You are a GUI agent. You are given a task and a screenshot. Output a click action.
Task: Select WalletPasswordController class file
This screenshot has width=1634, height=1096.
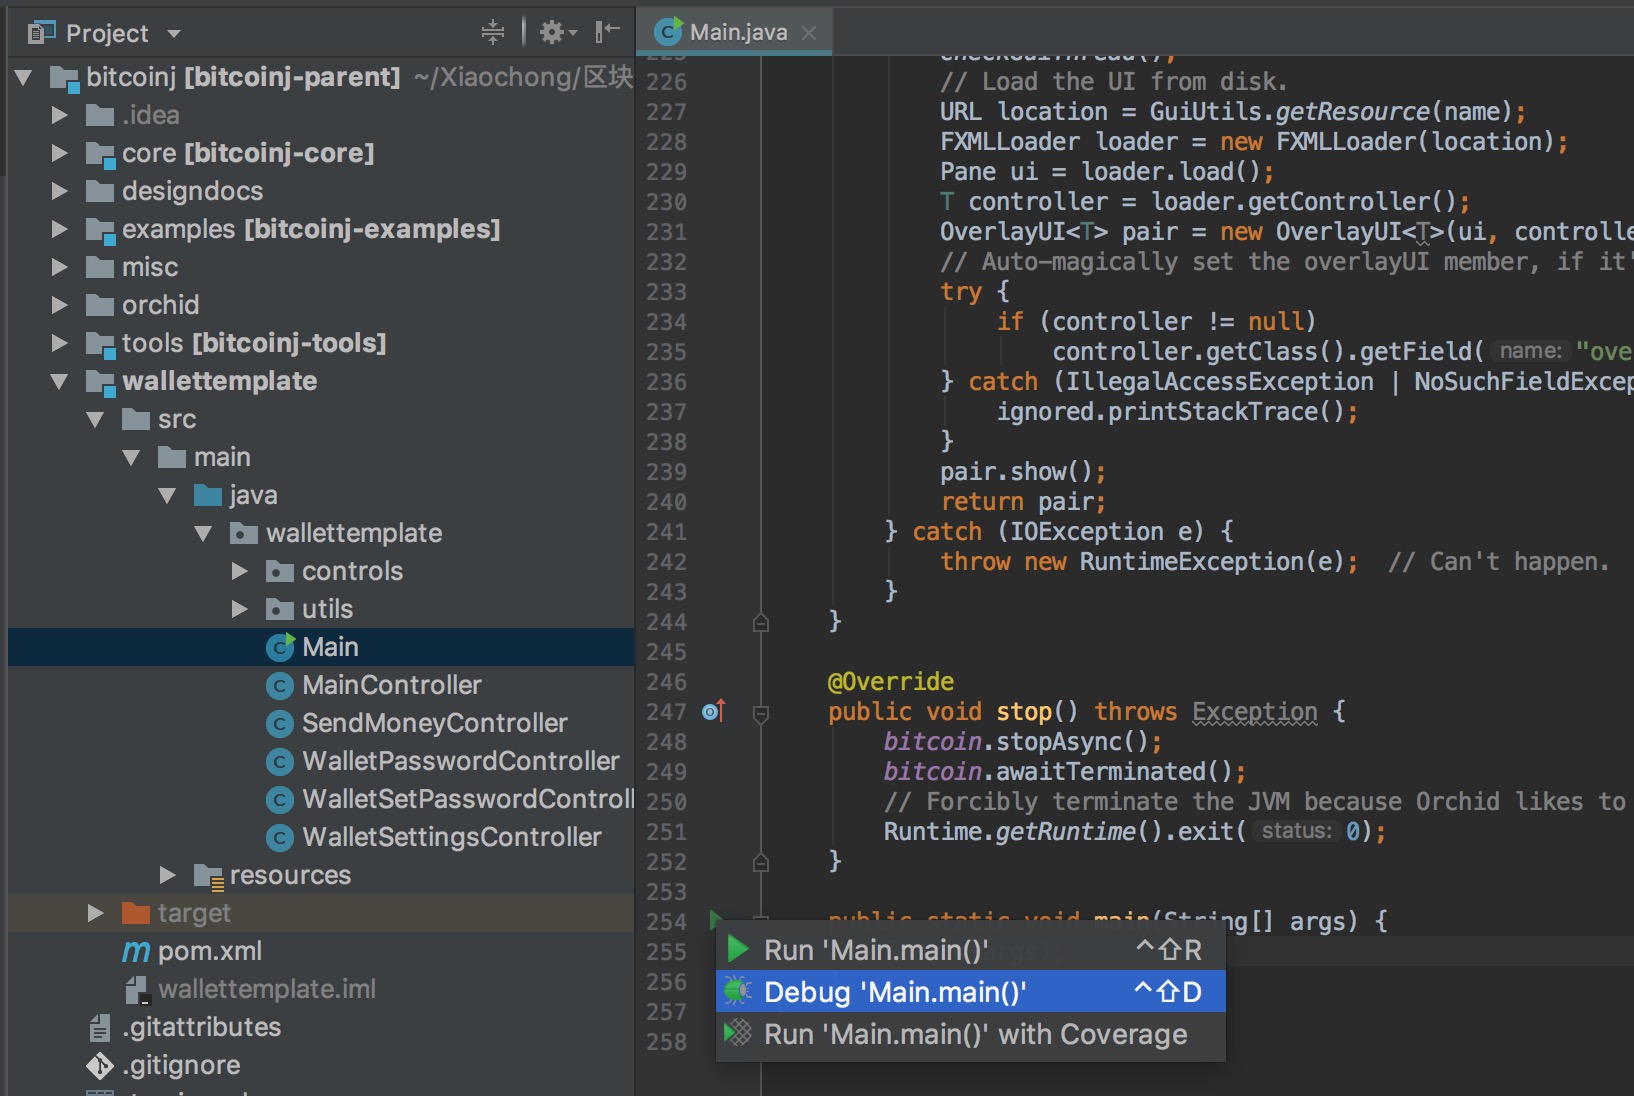click(460, 761)
